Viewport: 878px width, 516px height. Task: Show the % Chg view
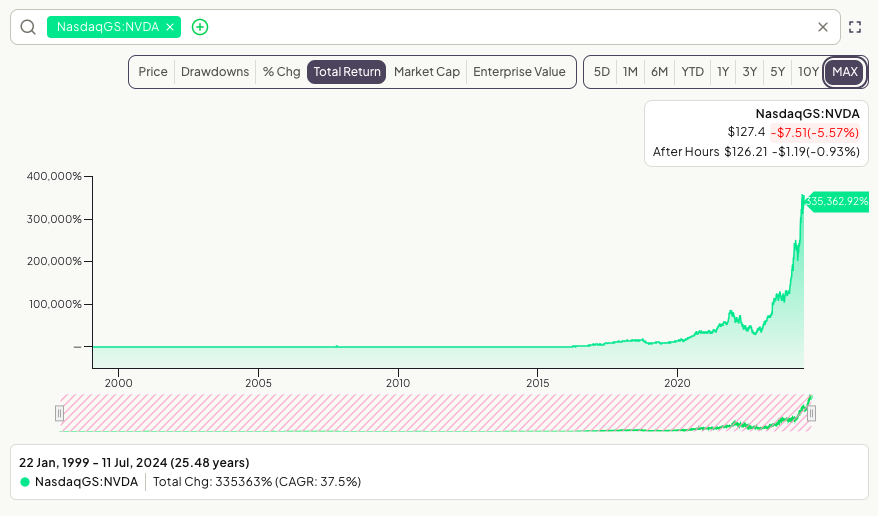[x=282, y=72]
